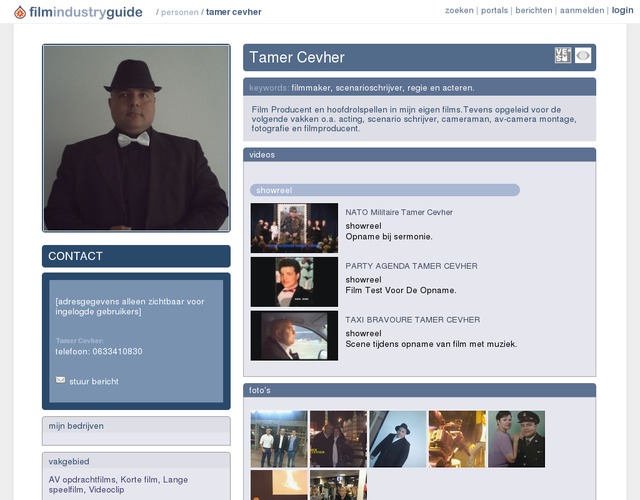Click the login link
Image resolution: width=640 pixels, height=500 pixels.
coord(622,10)
